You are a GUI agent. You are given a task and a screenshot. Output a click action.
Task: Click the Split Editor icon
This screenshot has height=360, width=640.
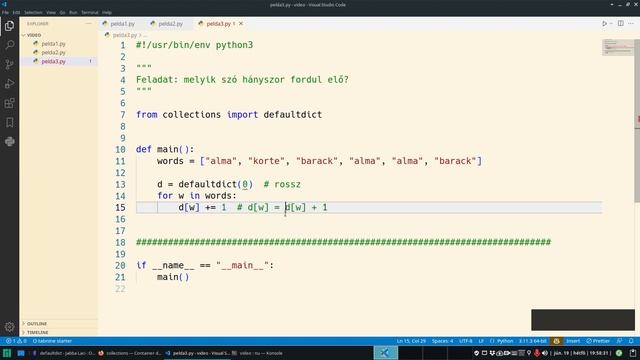[x=620, y=24]
